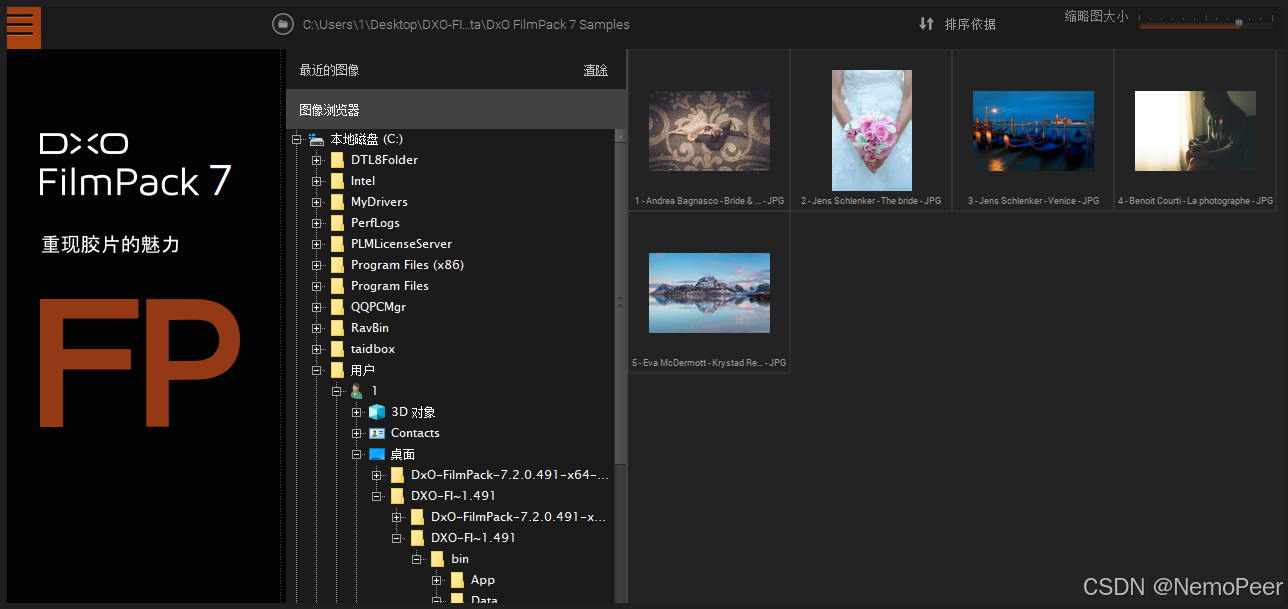
Task: Click the MyDrivers folder icon
Action: pos(337,202)
